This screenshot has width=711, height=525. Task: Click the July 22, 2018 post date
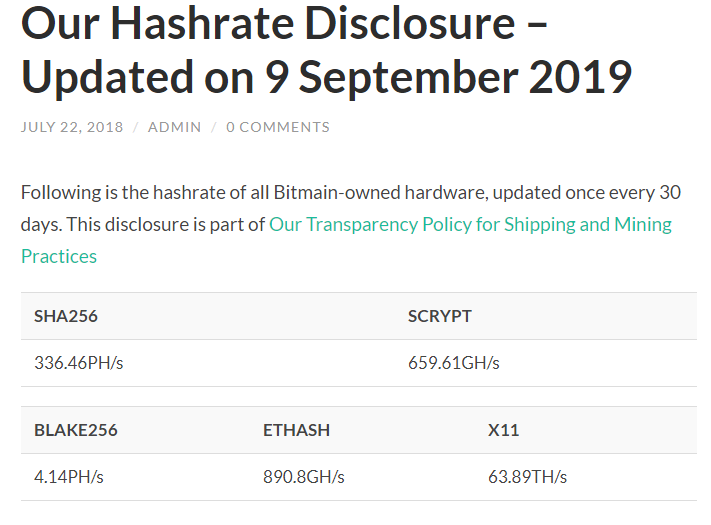(x=72, y=127)
